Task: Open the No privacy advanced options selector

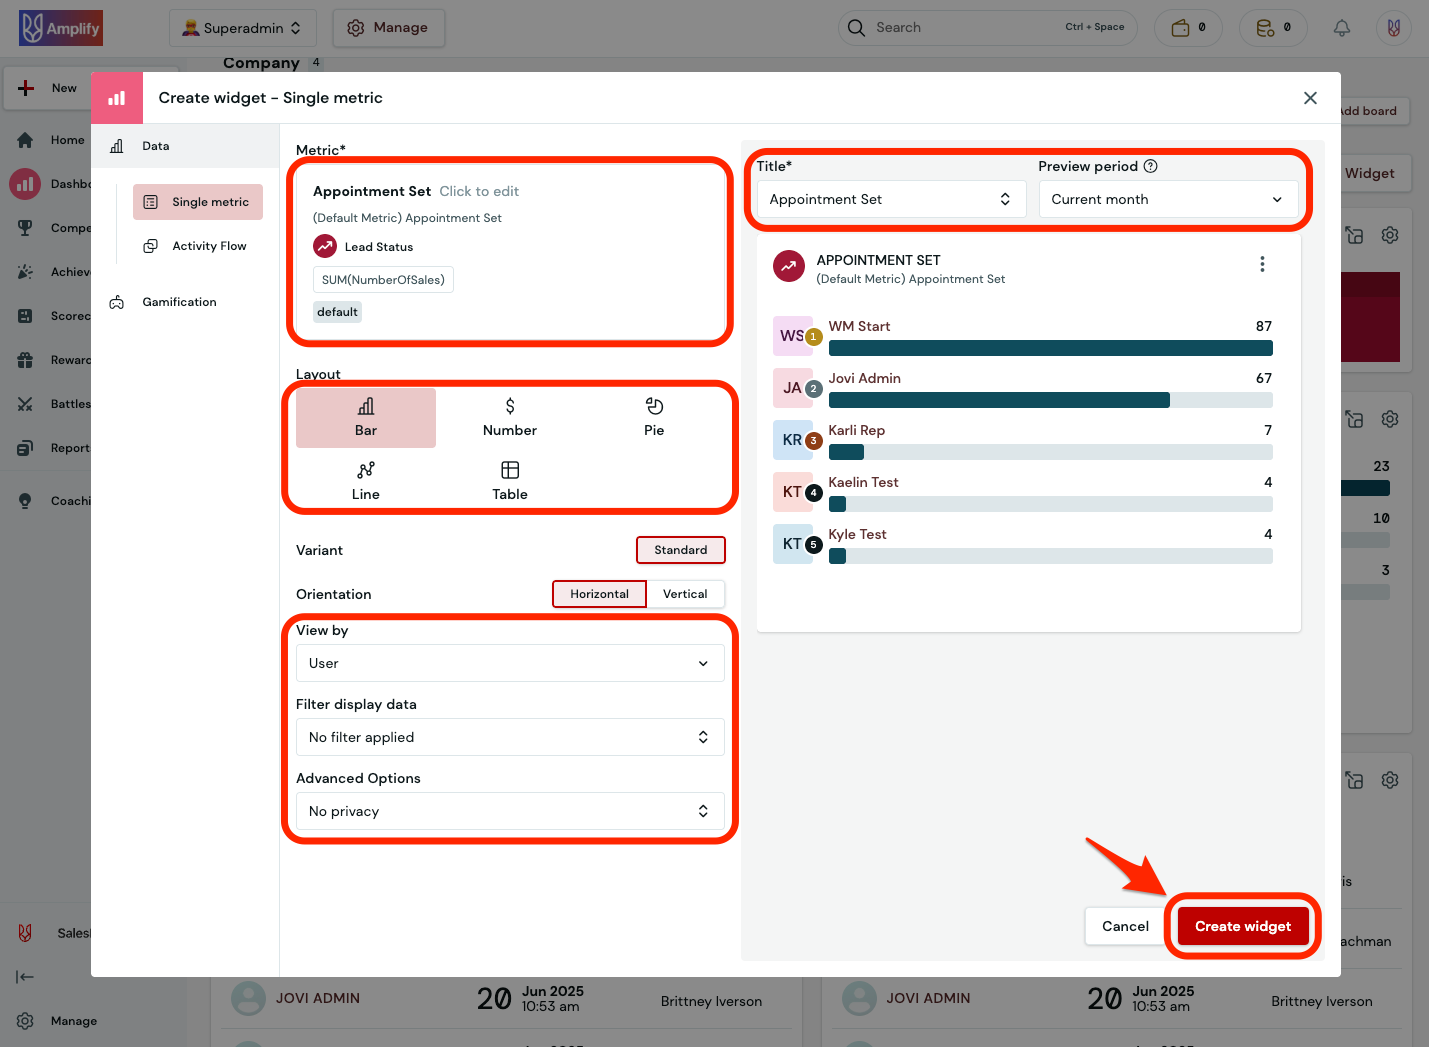Action: point(509,811)
